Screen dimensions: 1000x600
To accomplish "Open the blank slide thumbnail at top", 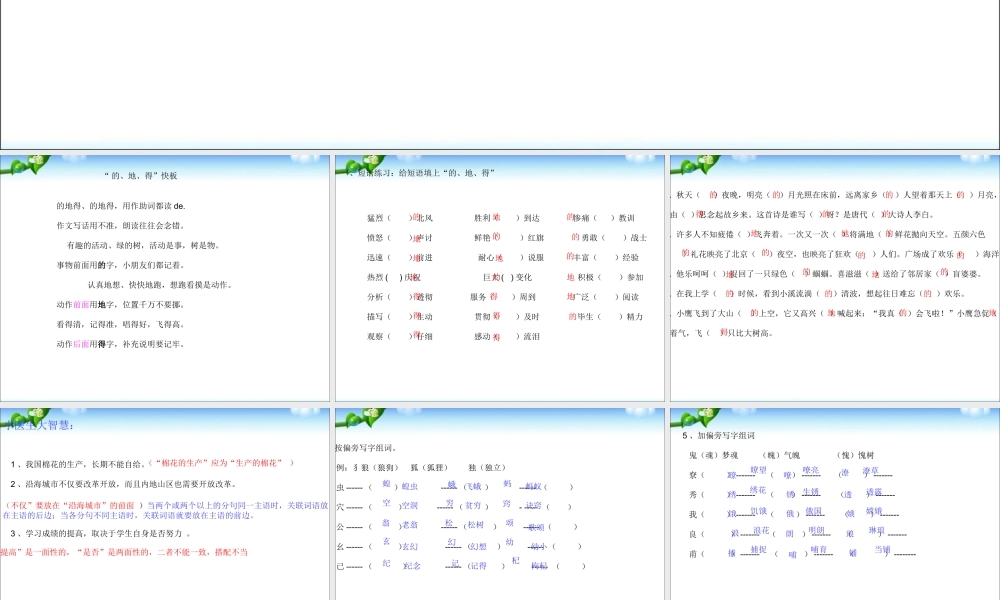I will pos(500,75).
